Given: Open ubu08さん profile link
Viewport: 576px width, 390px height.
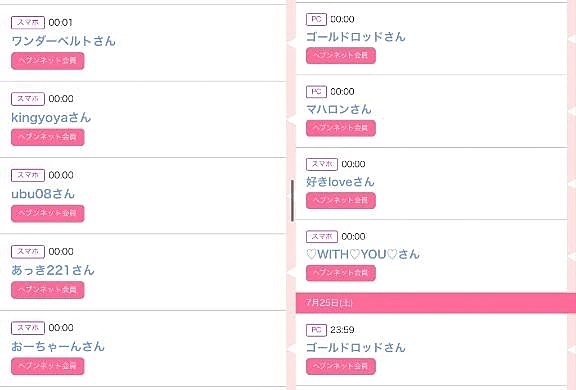Looking at the screenshot, I should (43, 194).
